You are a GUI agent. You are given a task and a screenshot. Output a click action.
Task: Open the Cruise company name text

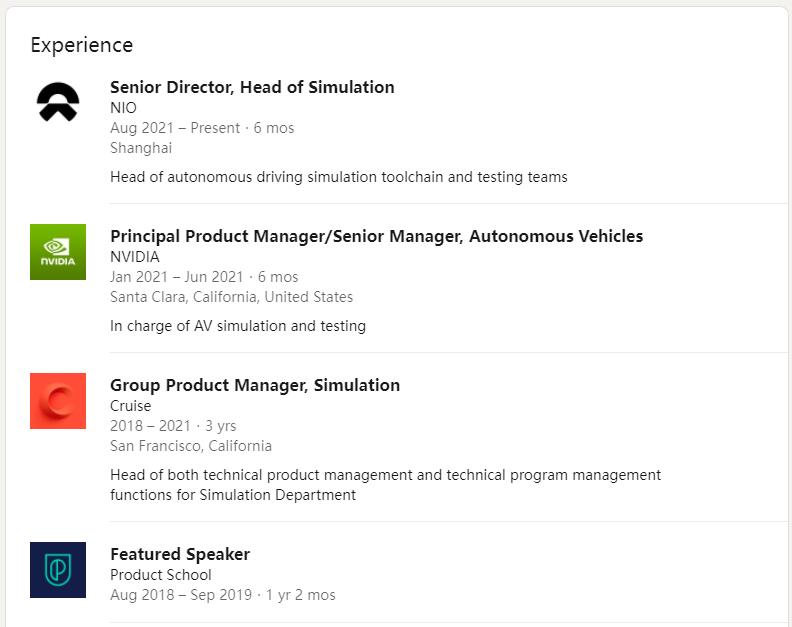[x=130, y=406]
